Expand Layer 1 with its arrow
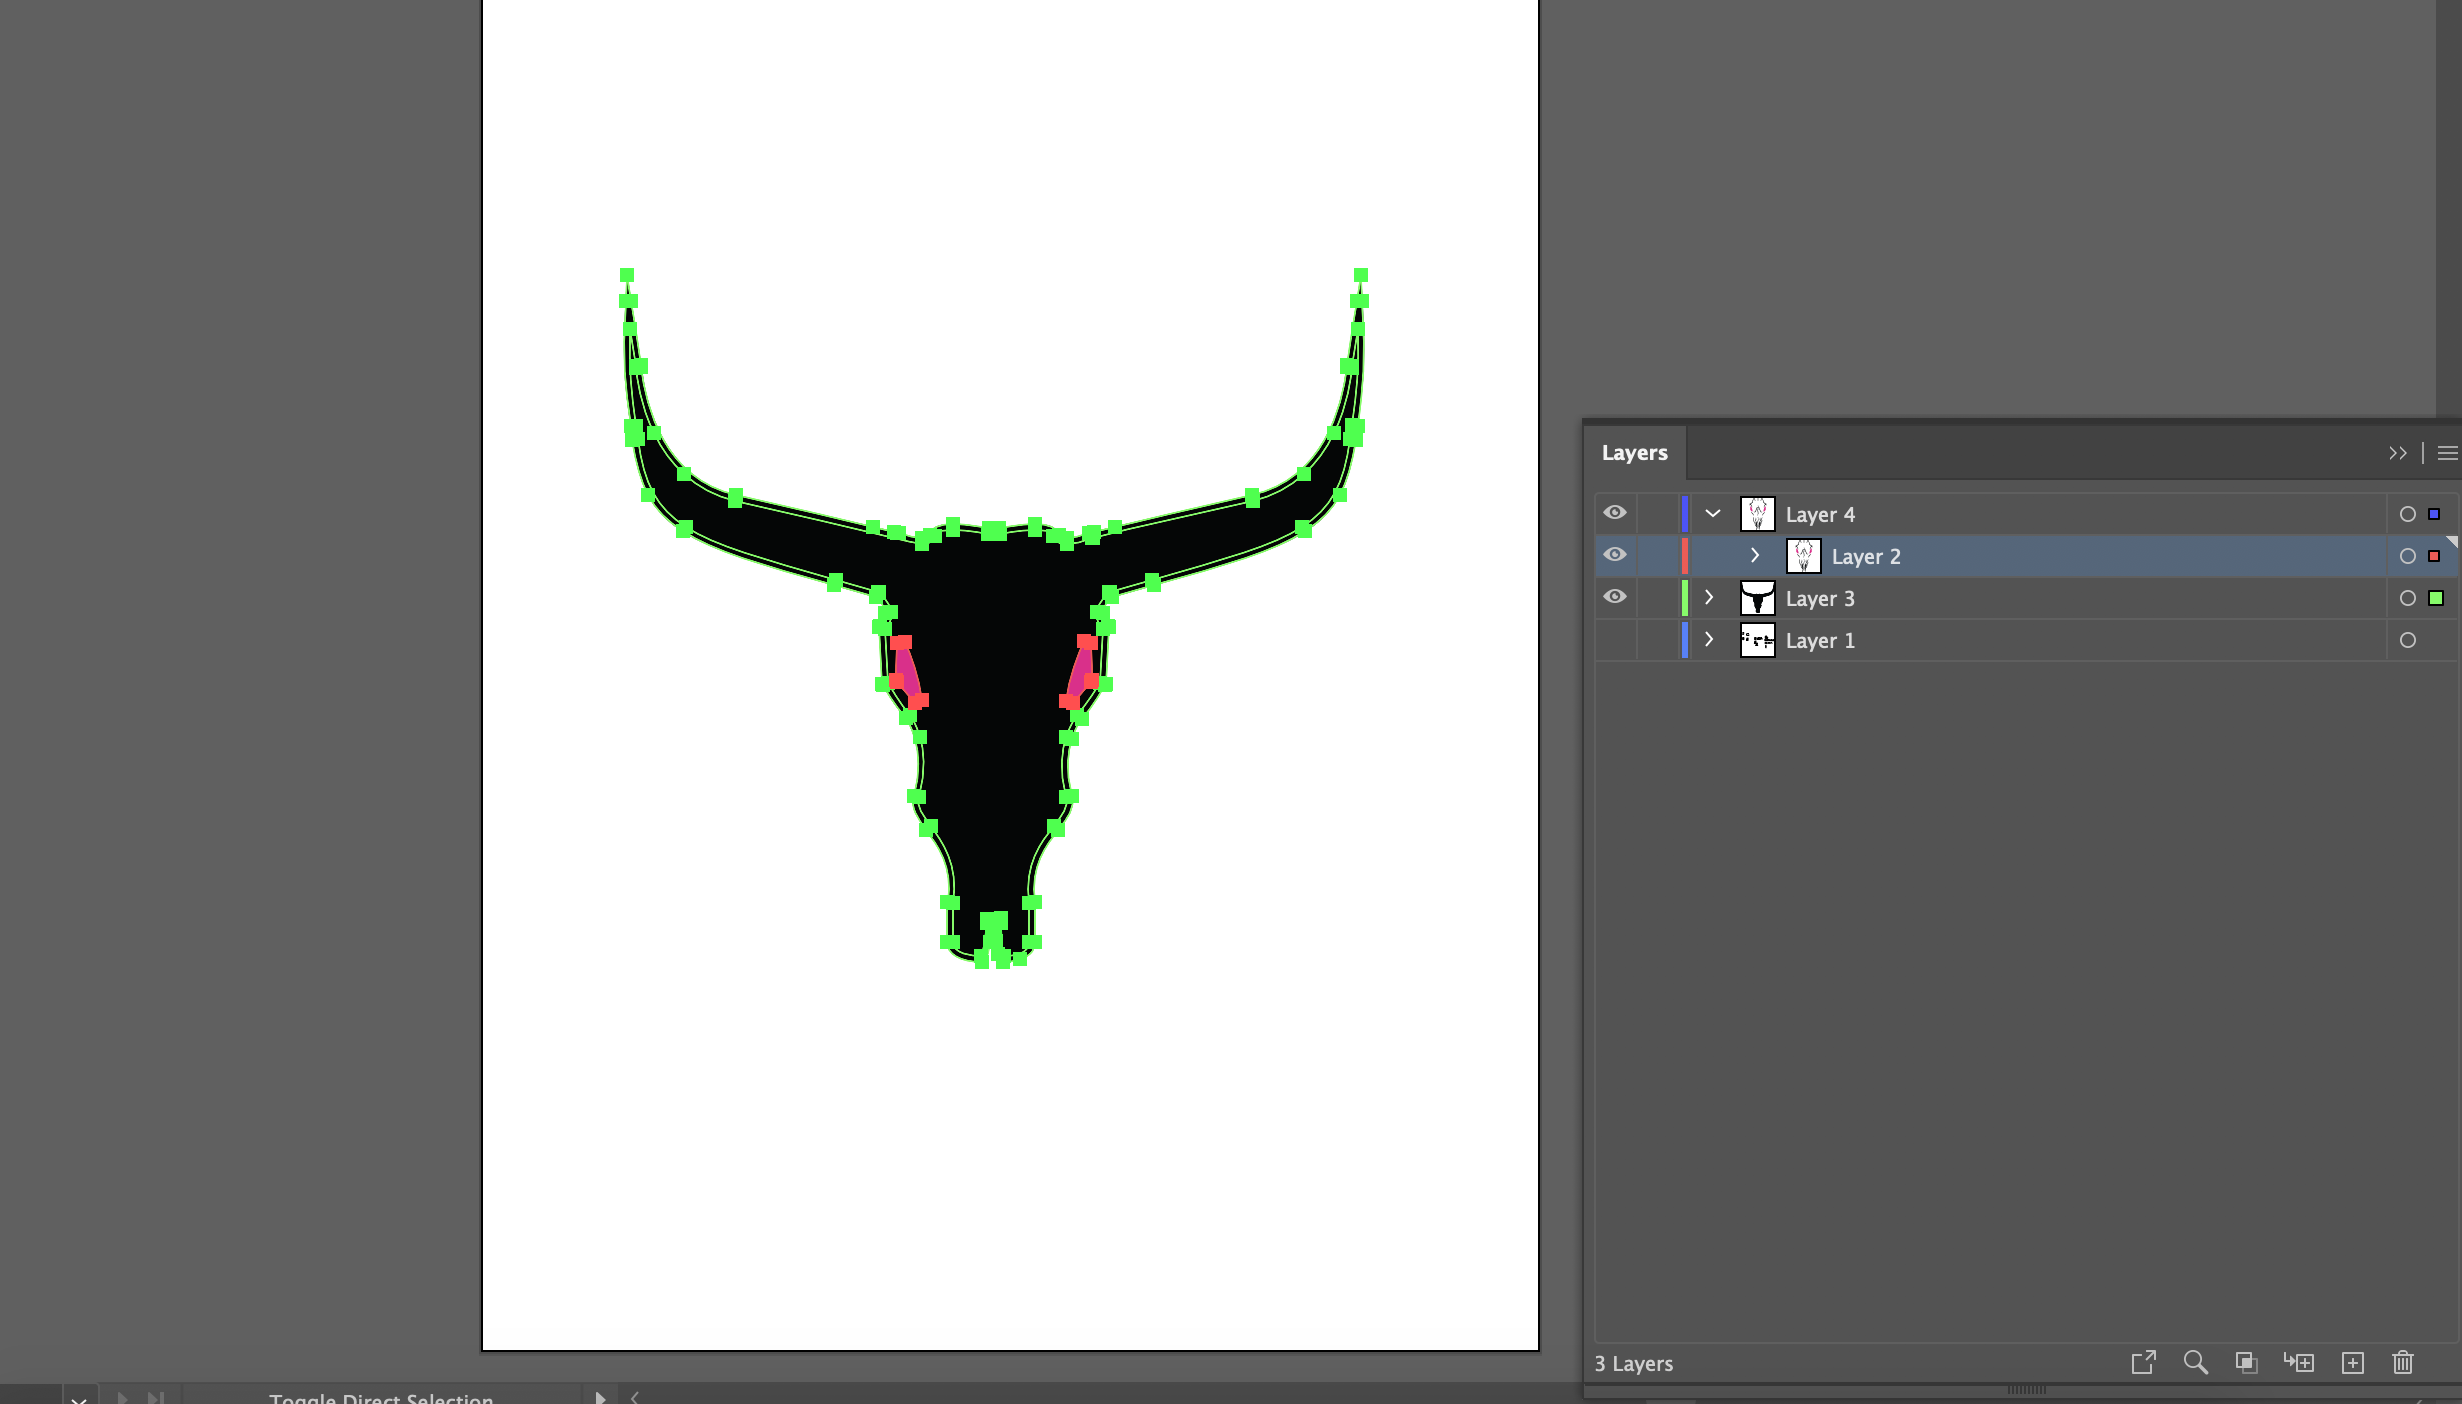The image size is (2462, 1404). [x=1710, y=640]
